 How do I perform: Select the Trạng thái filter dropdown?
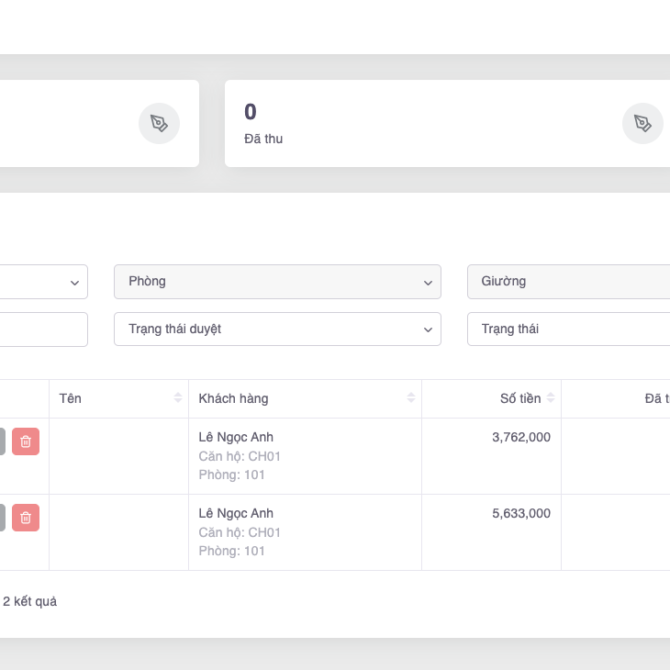point(568,329)
